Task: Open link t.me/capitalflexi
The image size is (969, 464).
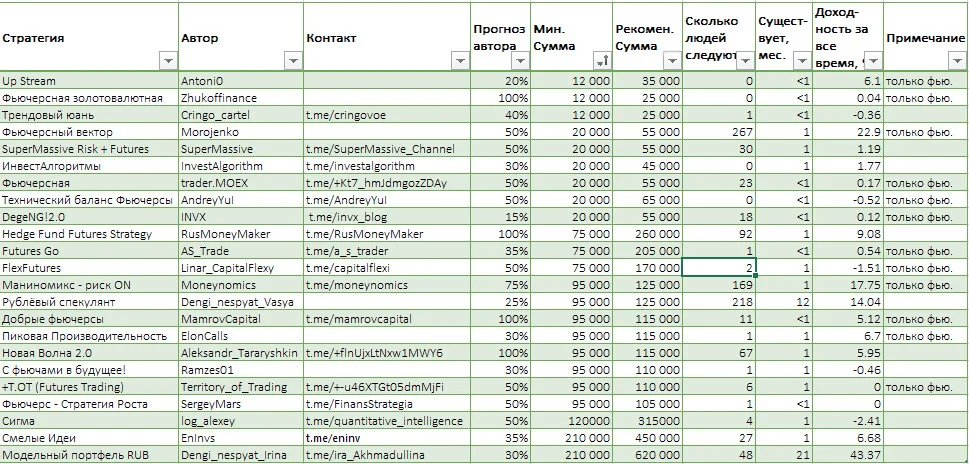Action: (348, 268)
